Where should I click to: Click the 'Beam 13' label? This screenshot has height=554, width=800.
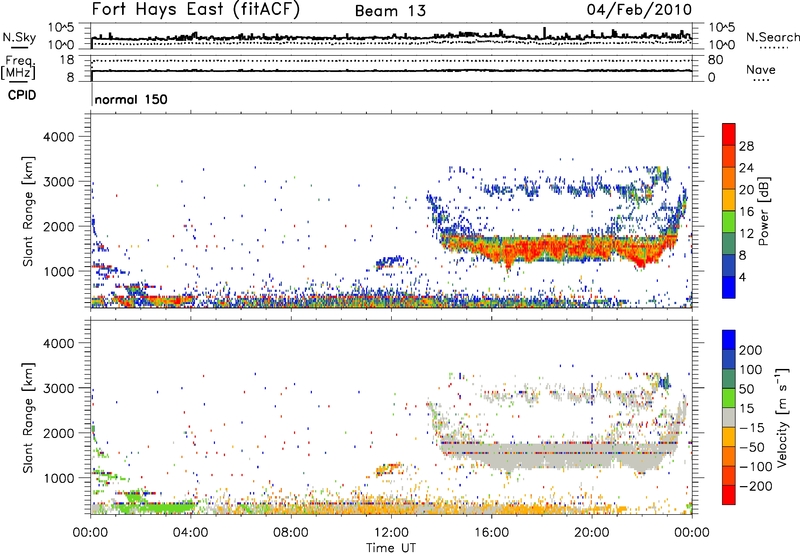click(390, 11)
